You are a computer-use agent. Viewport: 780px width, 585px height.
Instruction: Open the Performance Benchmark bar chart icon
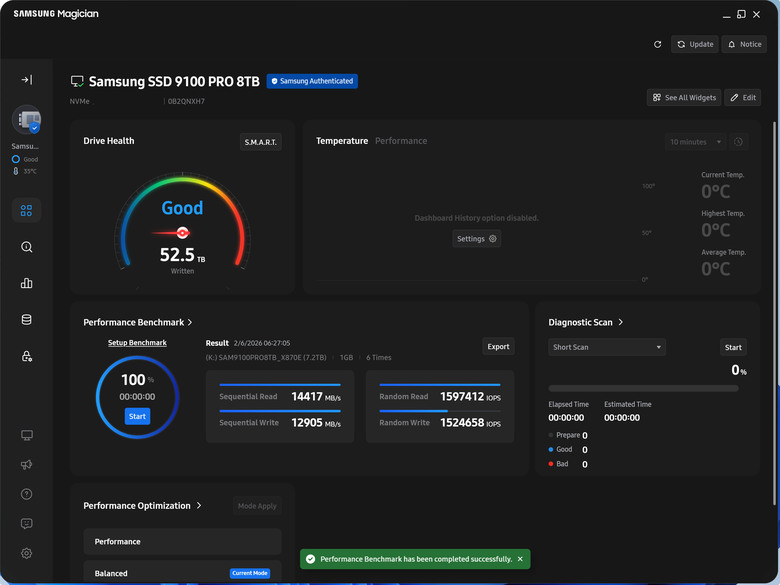pyautogui.click(x=26, y=283)
